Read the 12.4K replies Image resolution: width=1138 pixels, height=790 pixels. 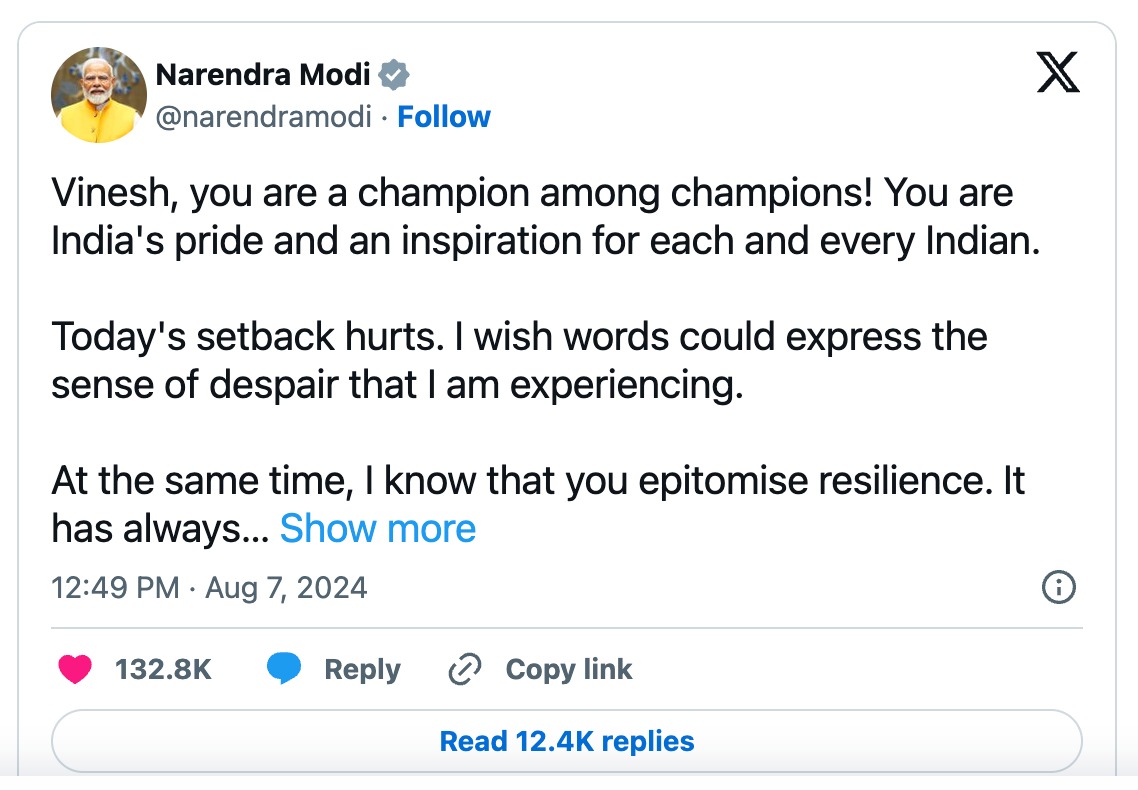pos(568,741)
